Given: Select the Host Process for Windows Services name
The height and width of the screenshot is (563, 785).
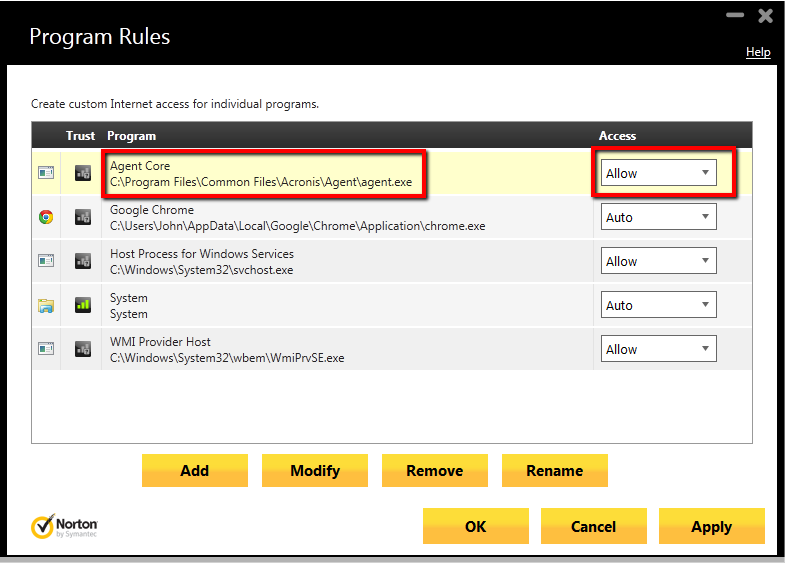Looking at the screenshot, I should point(202,254).
